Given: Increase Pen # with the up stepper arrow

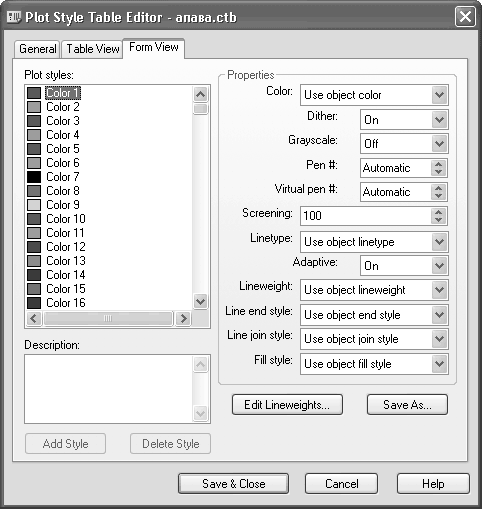Looking at the screenshot, I should tap(439, 164).
